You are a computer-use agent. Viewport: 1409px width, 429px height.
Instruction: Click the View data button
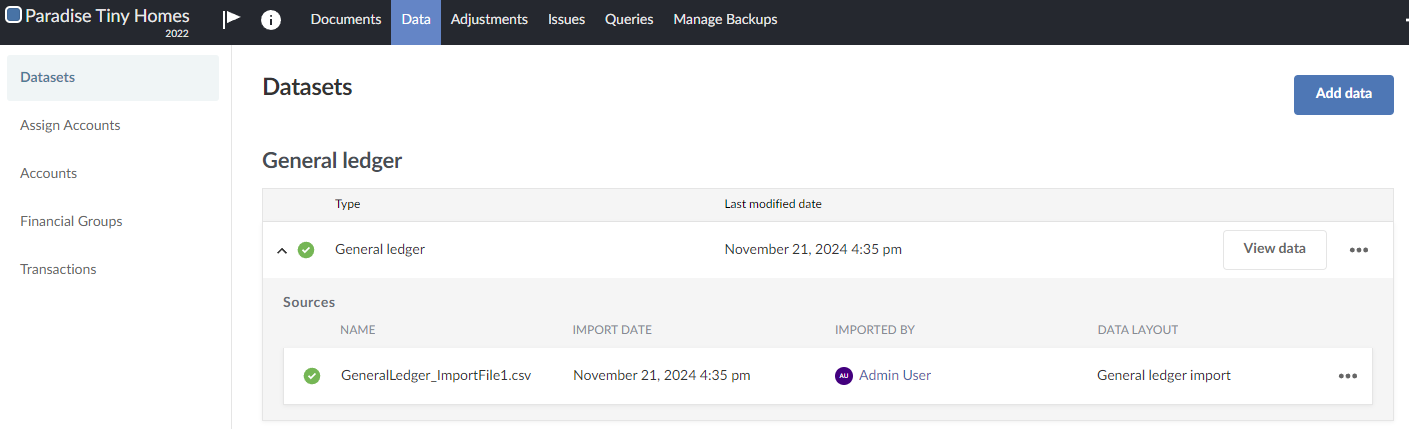tap(1274, 249)
